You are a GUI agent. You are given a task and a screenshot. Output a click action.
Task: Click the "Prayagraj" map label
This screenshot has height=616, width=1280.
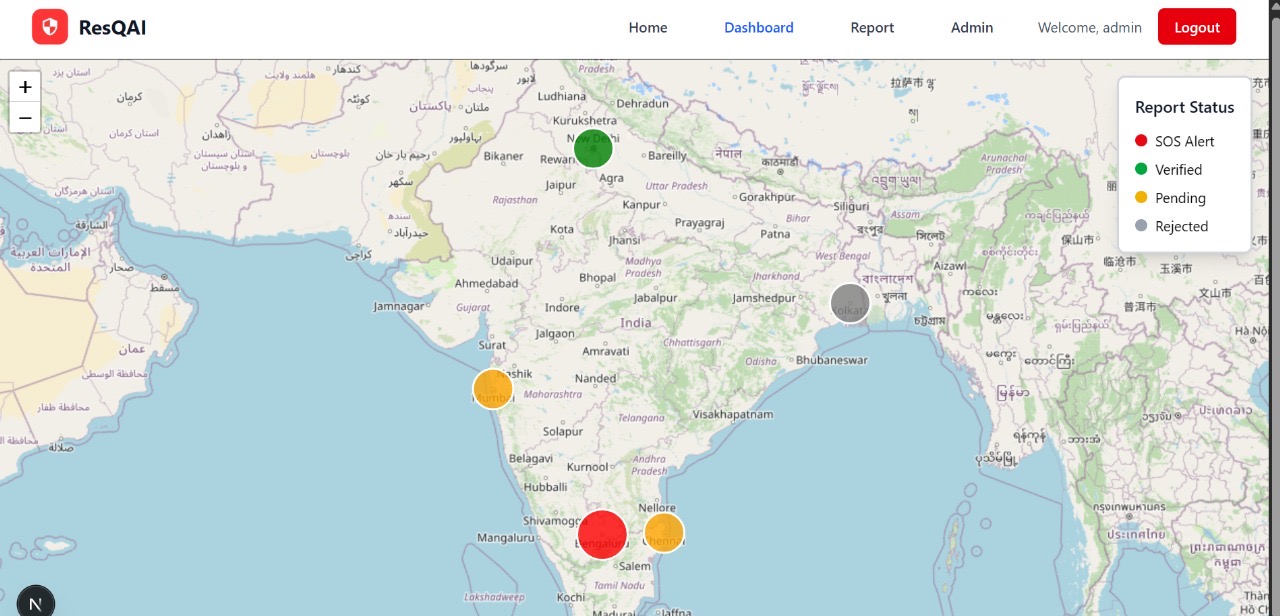(x=699, y=222)
